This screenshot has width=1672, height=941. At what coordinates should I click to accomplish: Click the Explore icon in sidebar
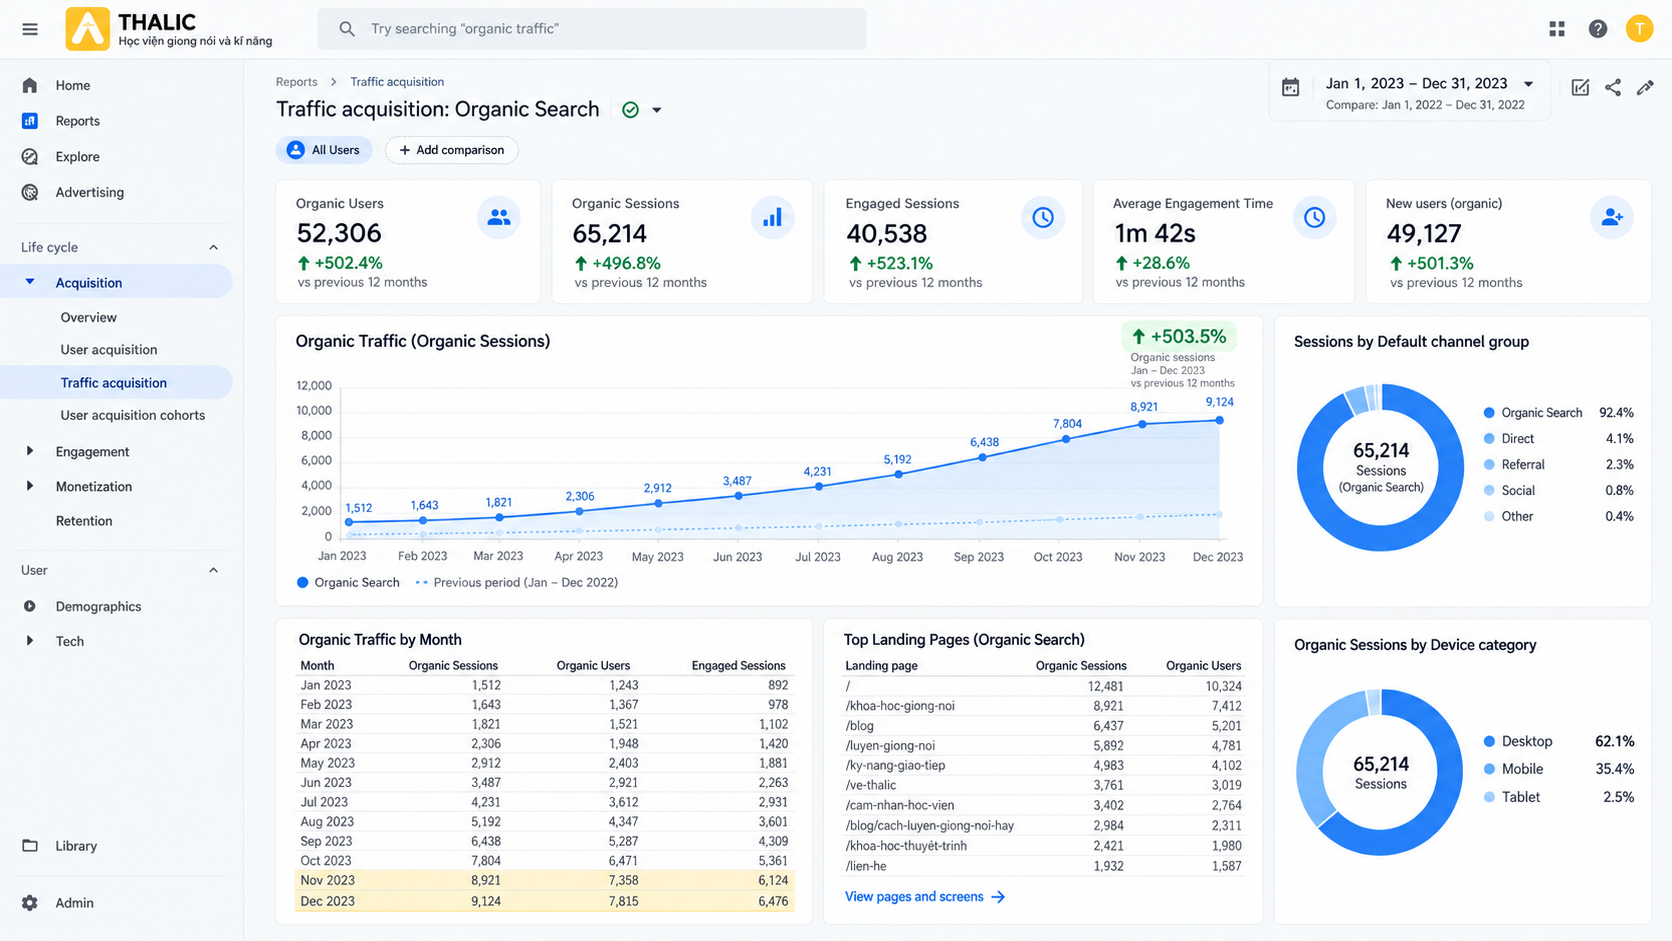(x=30, y=157)
